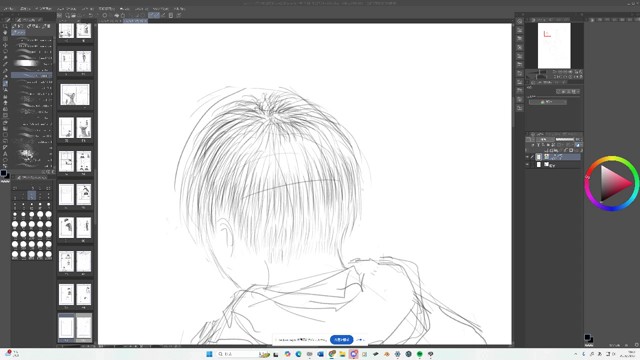Image resolution: width=640 pixels, height=360 pixels.
Task: Toggle visibility eye of the bottom paper layer
Action: coord(527,164)
